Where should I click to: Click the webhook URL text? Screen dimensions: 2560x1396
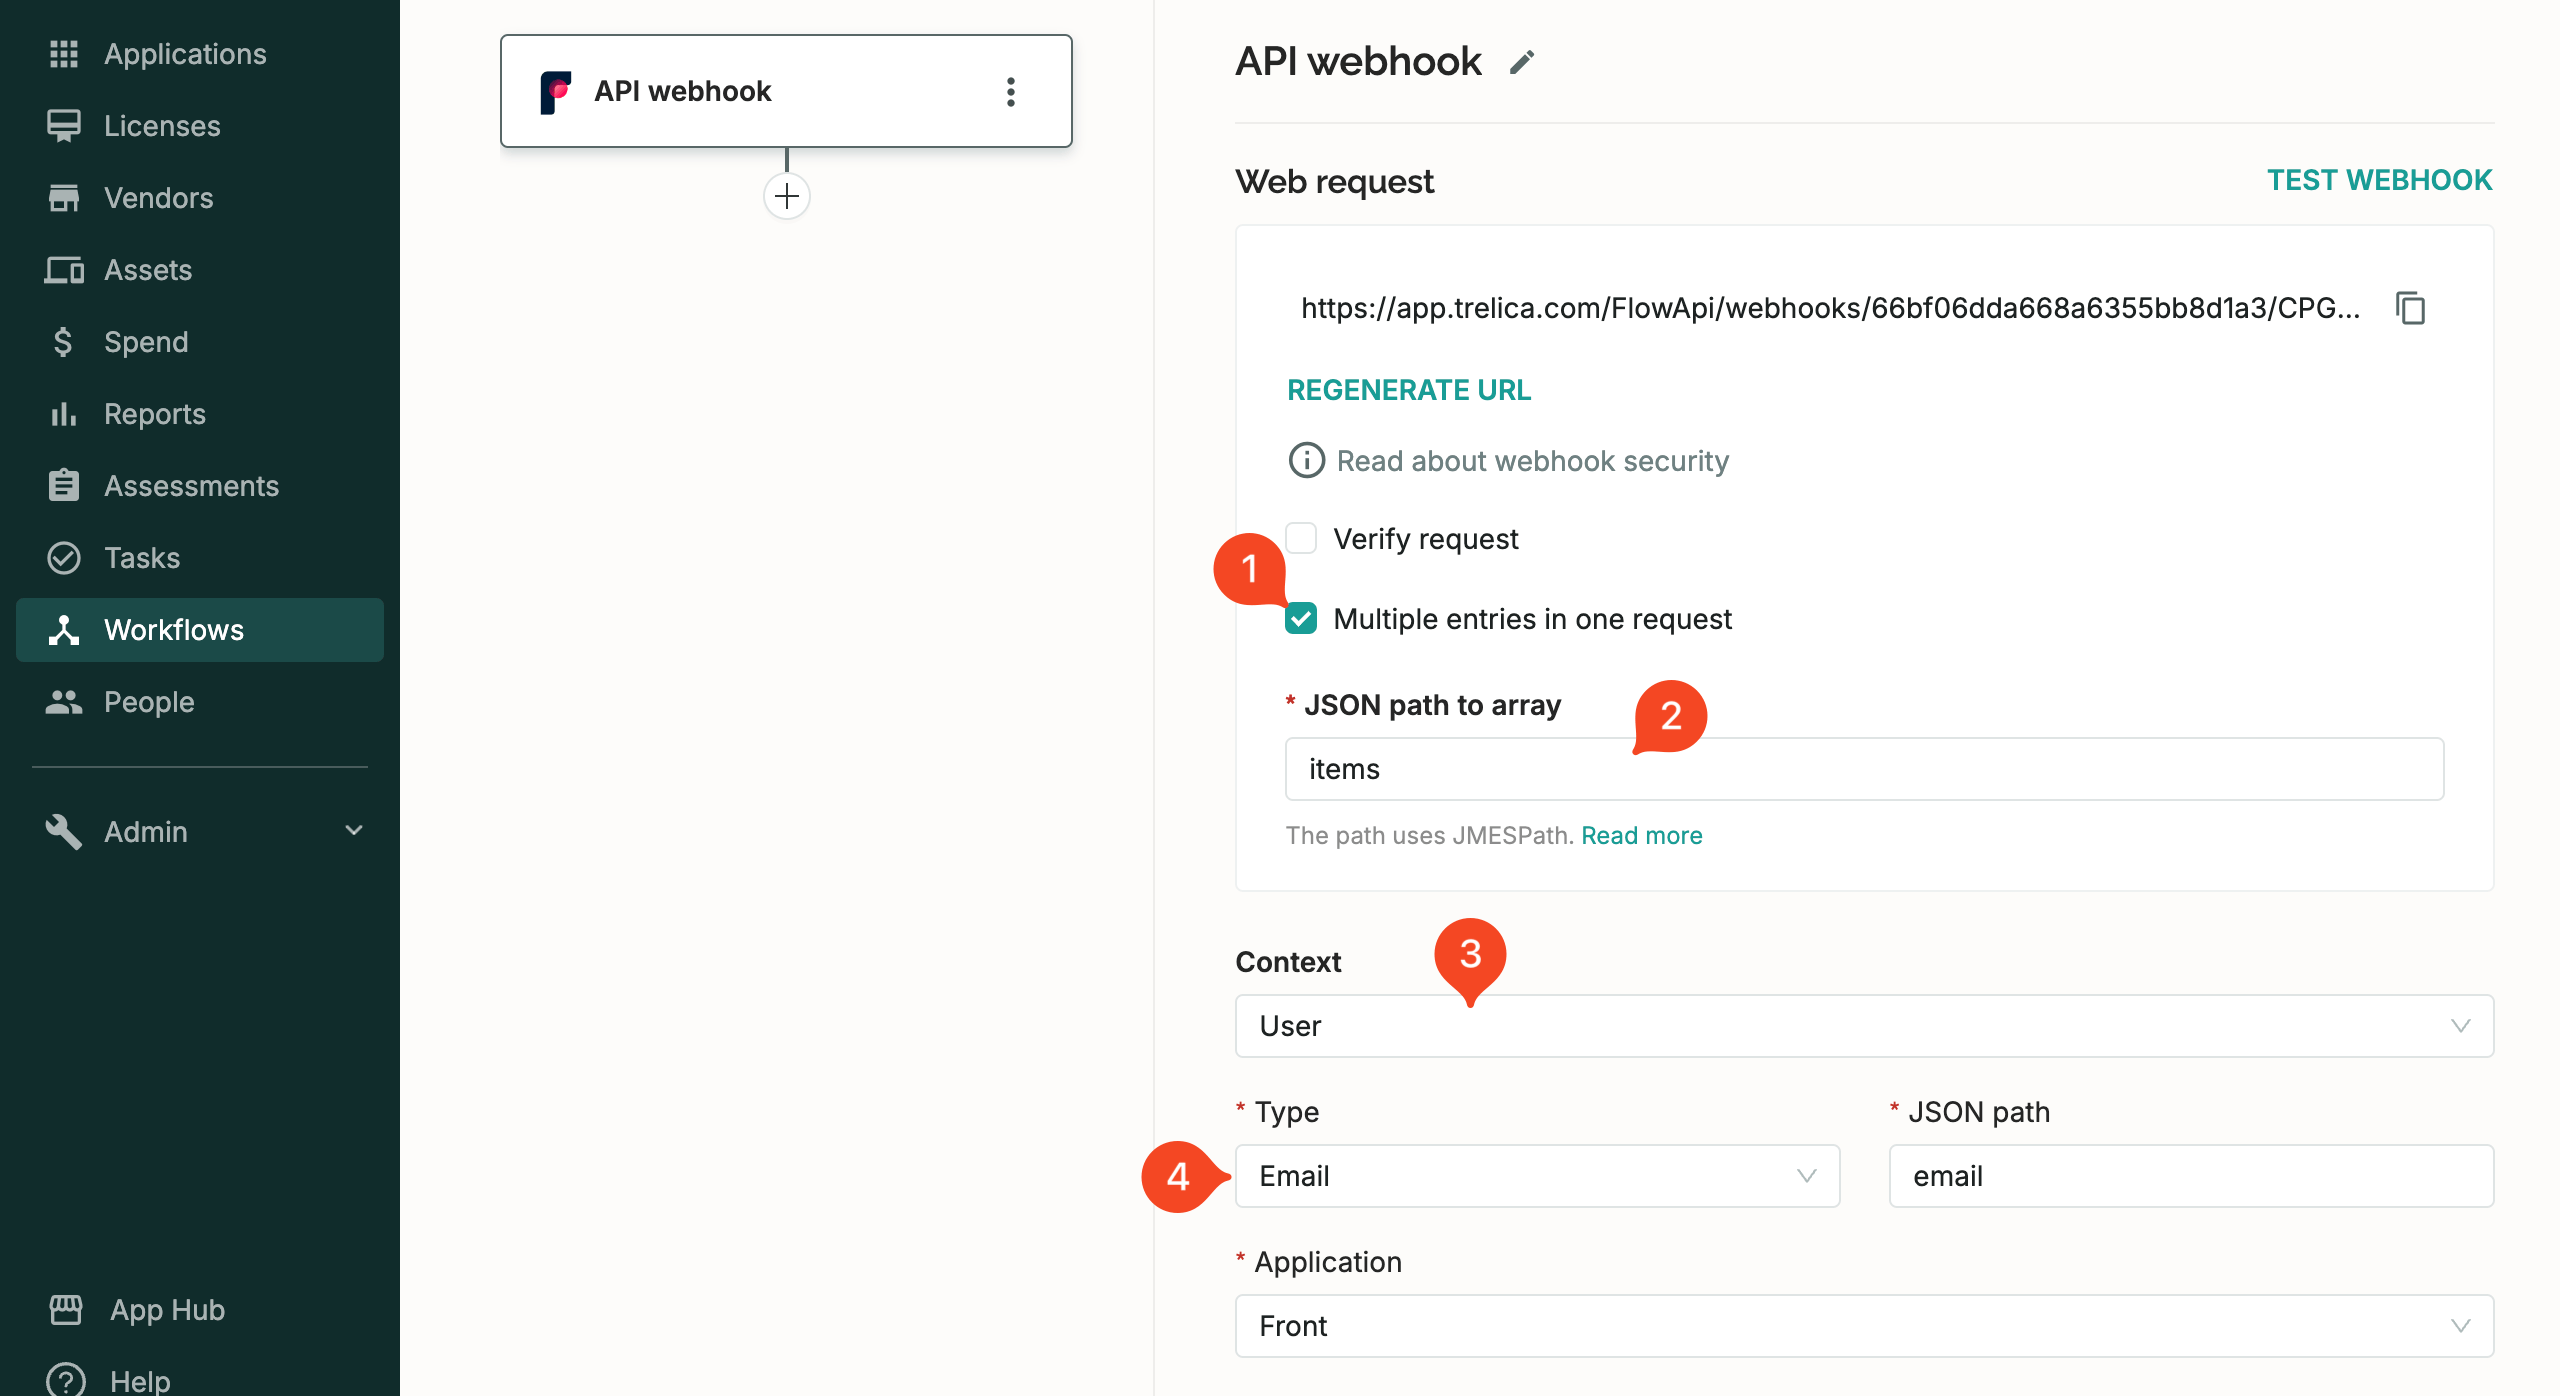(x=1830, y=308)
